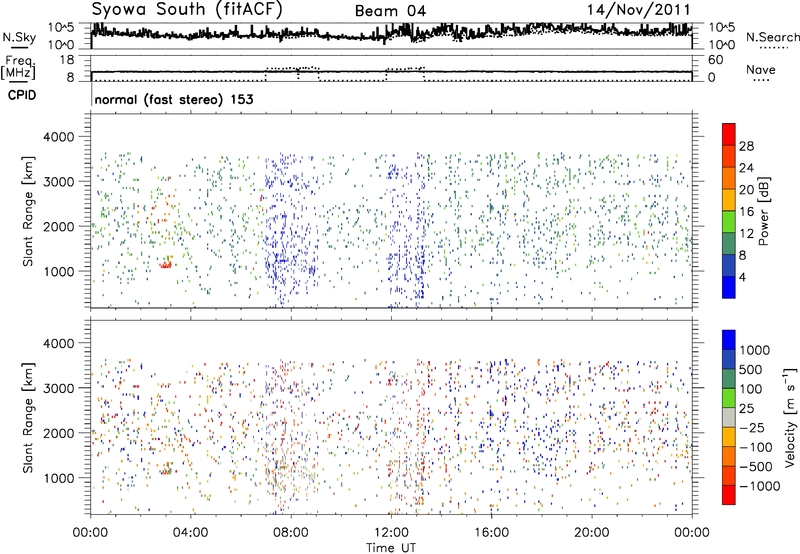Click the '12:00' time tick label
Screen dimensions: 800x554
[391, 533]
